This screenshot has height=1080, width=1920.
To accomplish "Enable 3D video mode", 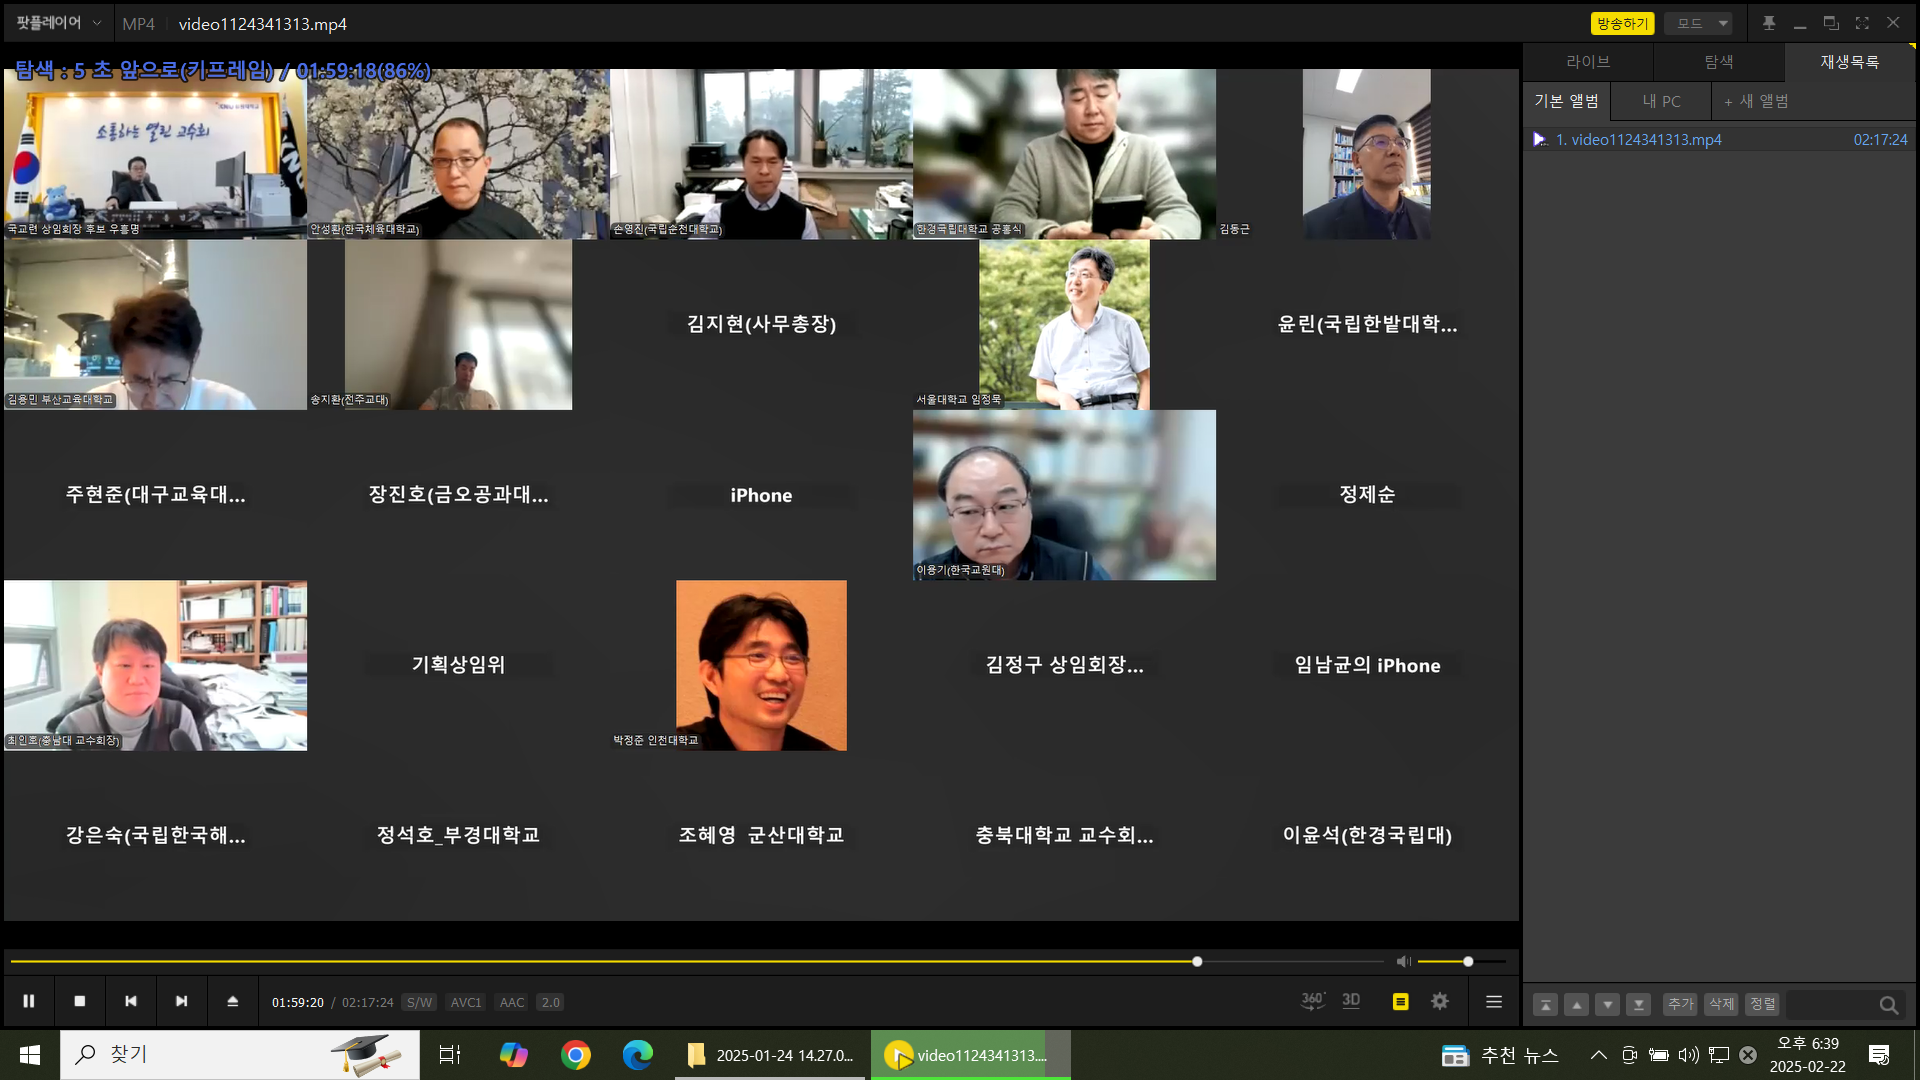I will click(x=1351, y=1001).
